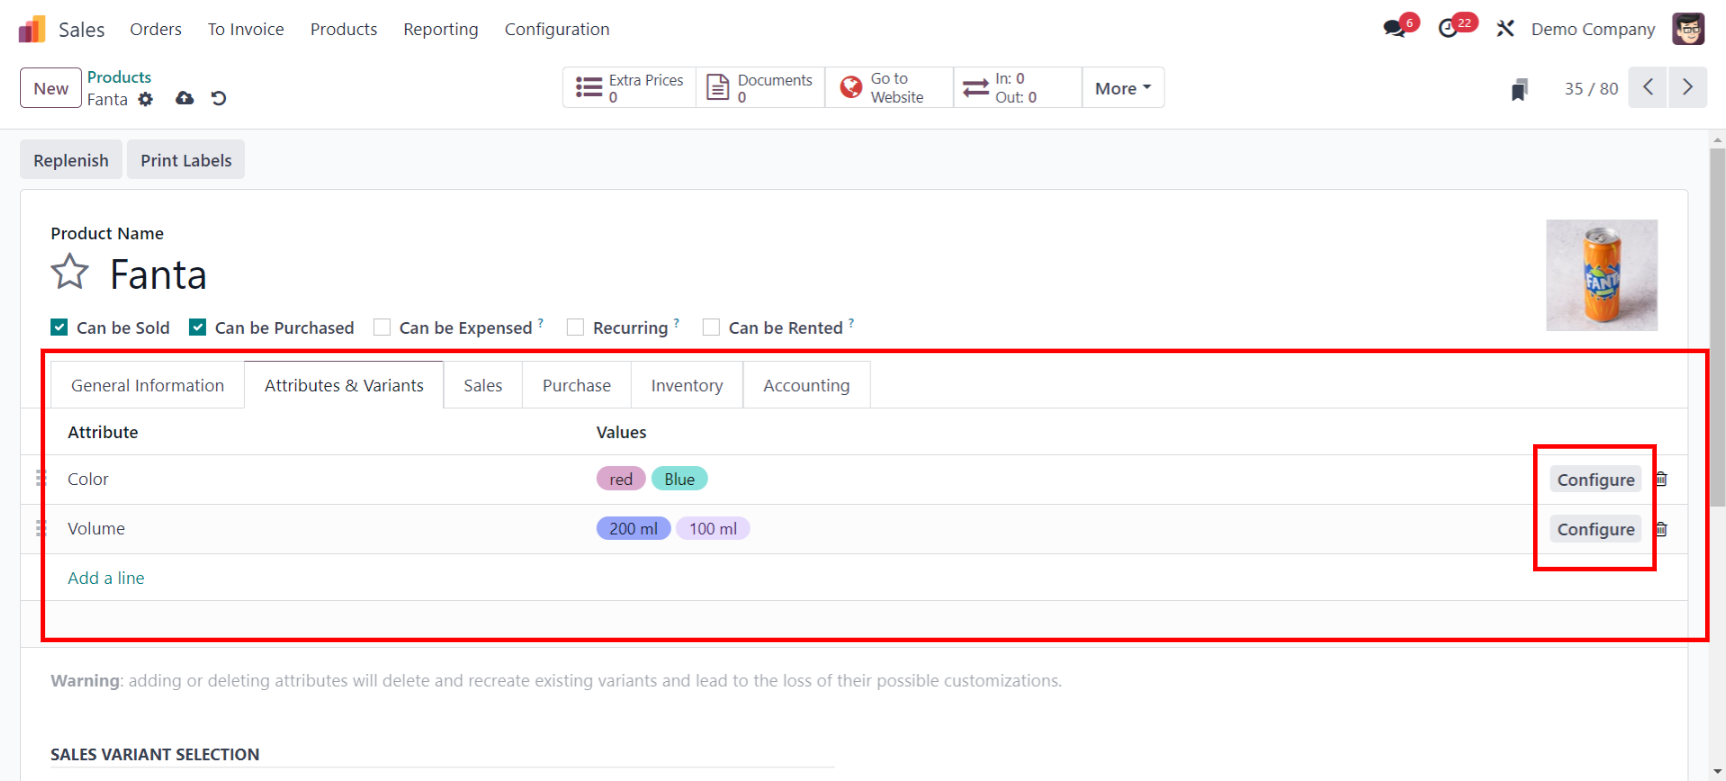
Task: Mark Fanta as favorite star
Action: click(70, 272)
